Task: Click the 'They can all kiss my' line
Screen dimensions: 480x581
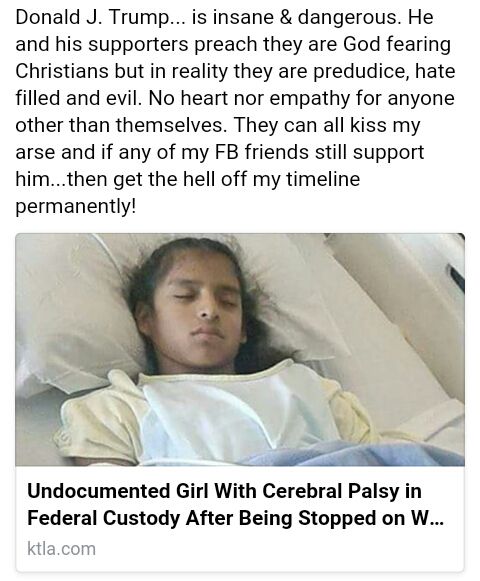Action: pos(327,125)
